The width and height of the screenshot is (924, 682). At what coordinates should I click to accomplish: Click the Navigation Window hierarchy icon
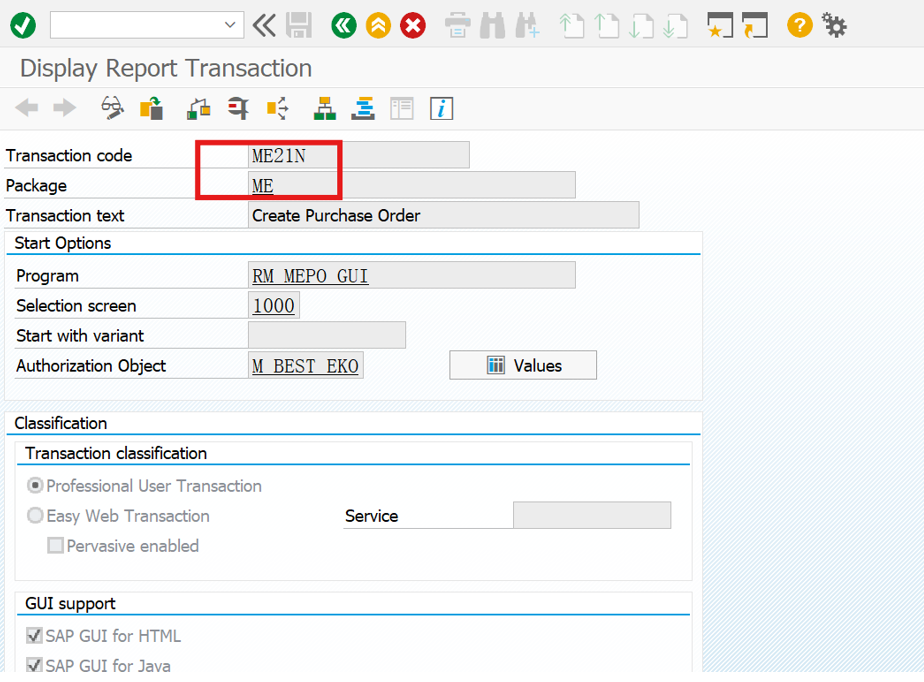325,108
